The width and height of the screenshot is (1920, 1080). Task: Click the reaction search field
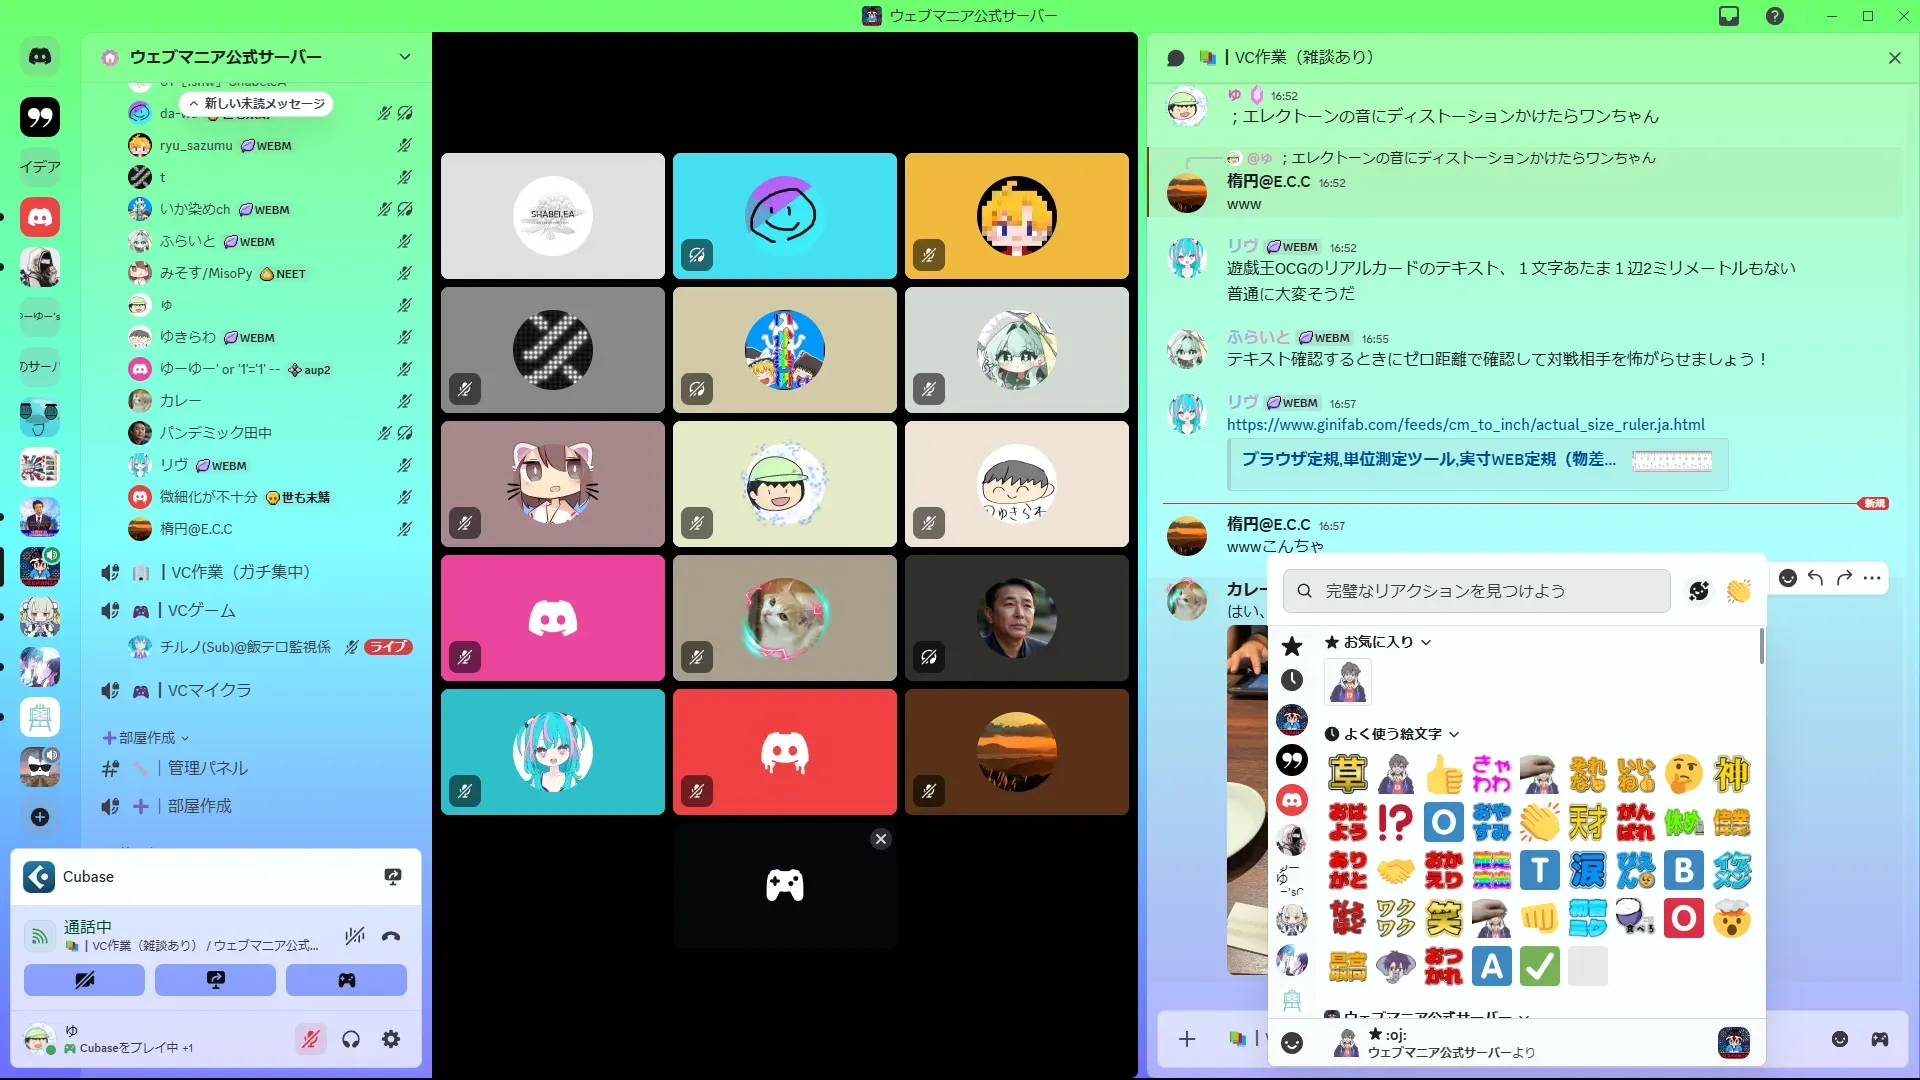point(1477,591)
